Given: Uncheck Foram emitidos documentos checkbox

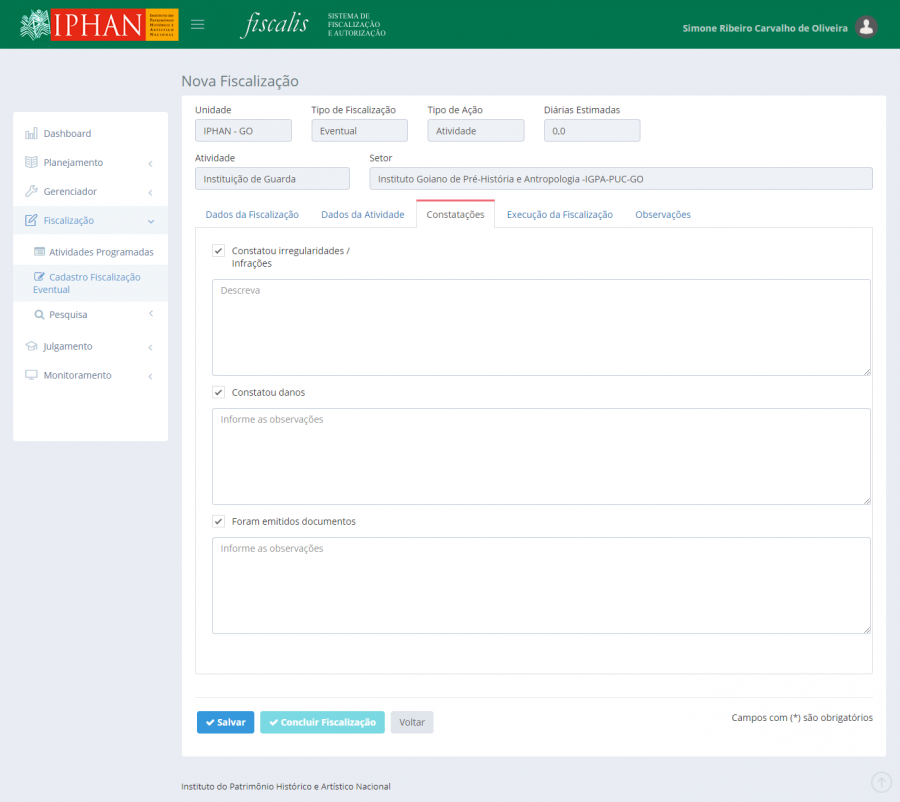Looking at the screenshot, I should tap(218, 521).
